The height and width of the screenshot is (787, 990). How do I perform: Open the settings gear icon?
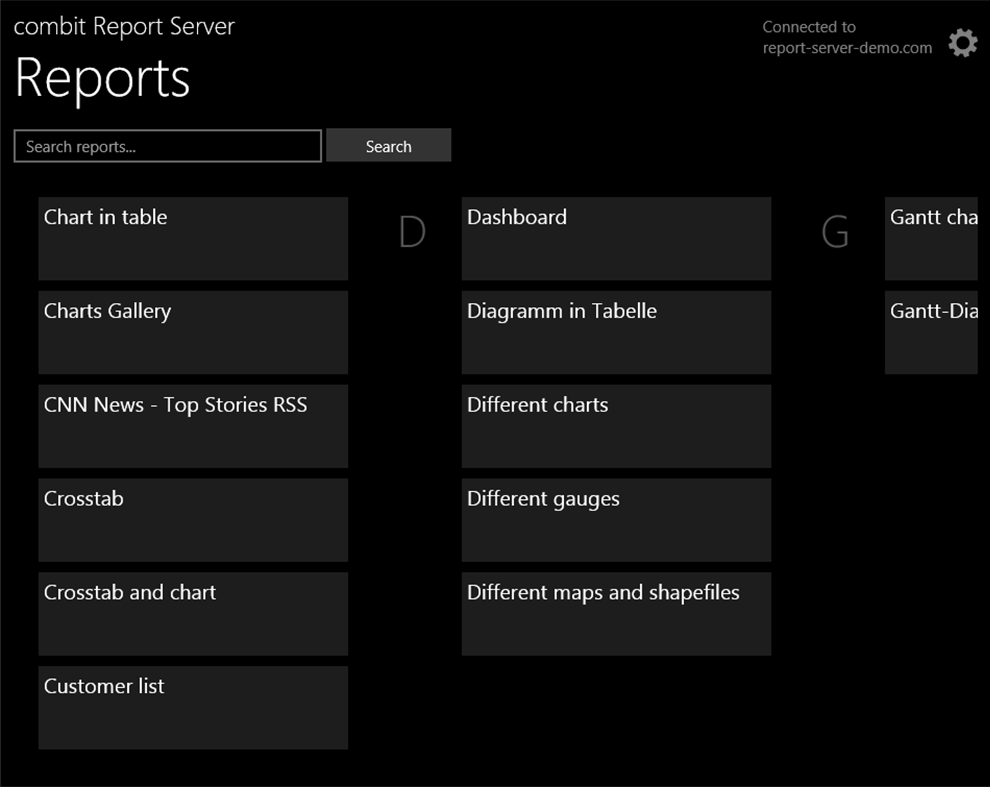pyautogui.click(x=961, y=42)
